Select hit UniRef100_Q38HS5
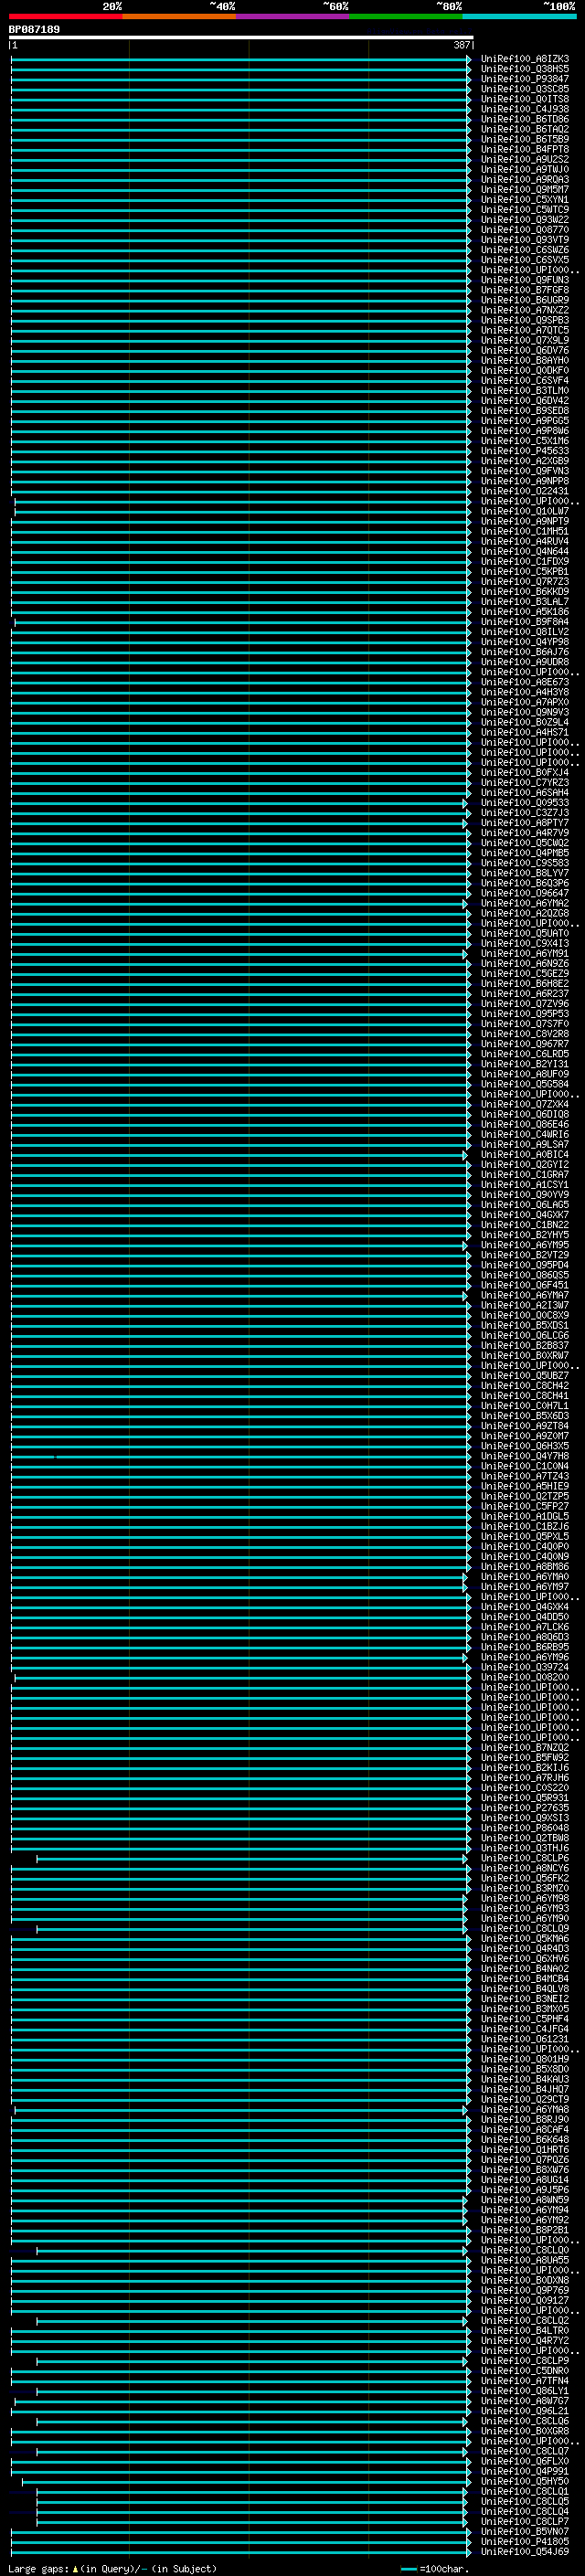 tap(525, 69)
